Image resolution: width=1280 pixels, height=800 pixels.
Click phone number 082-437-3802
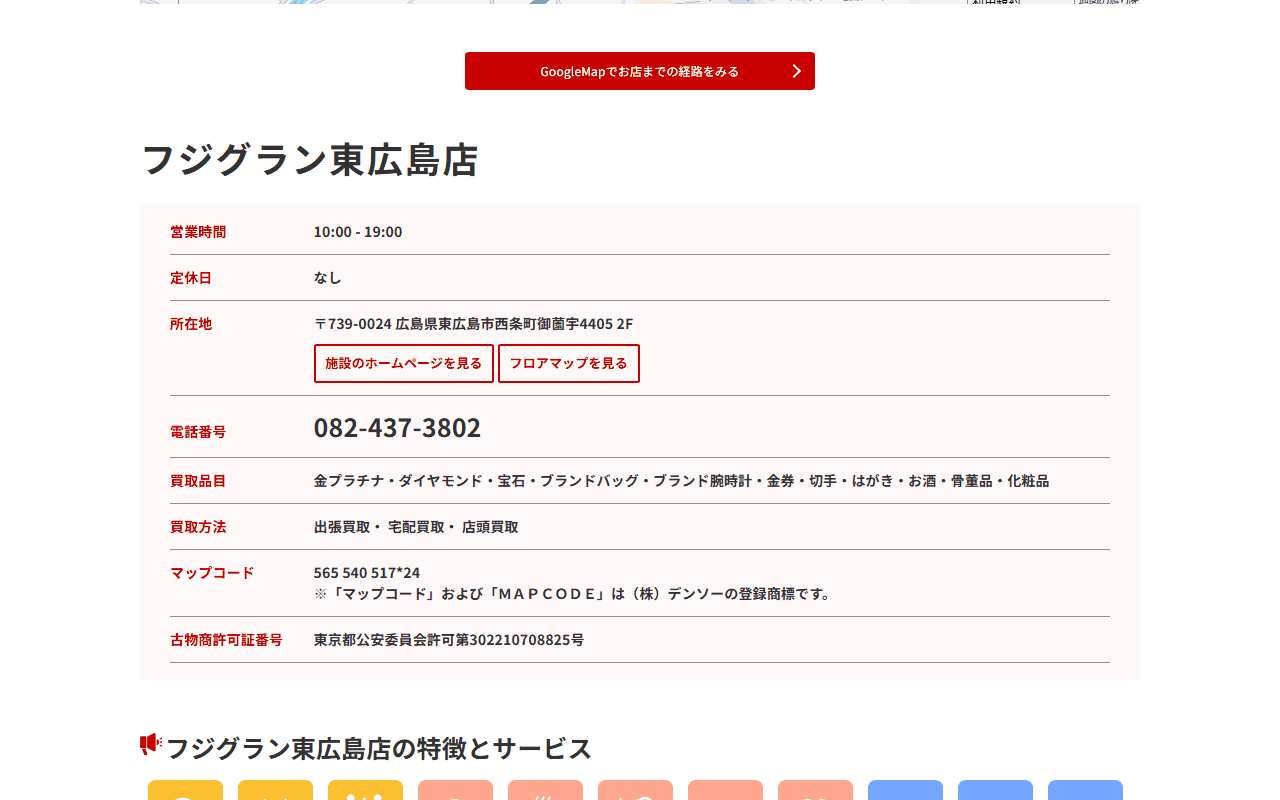[x=397, y=428]
